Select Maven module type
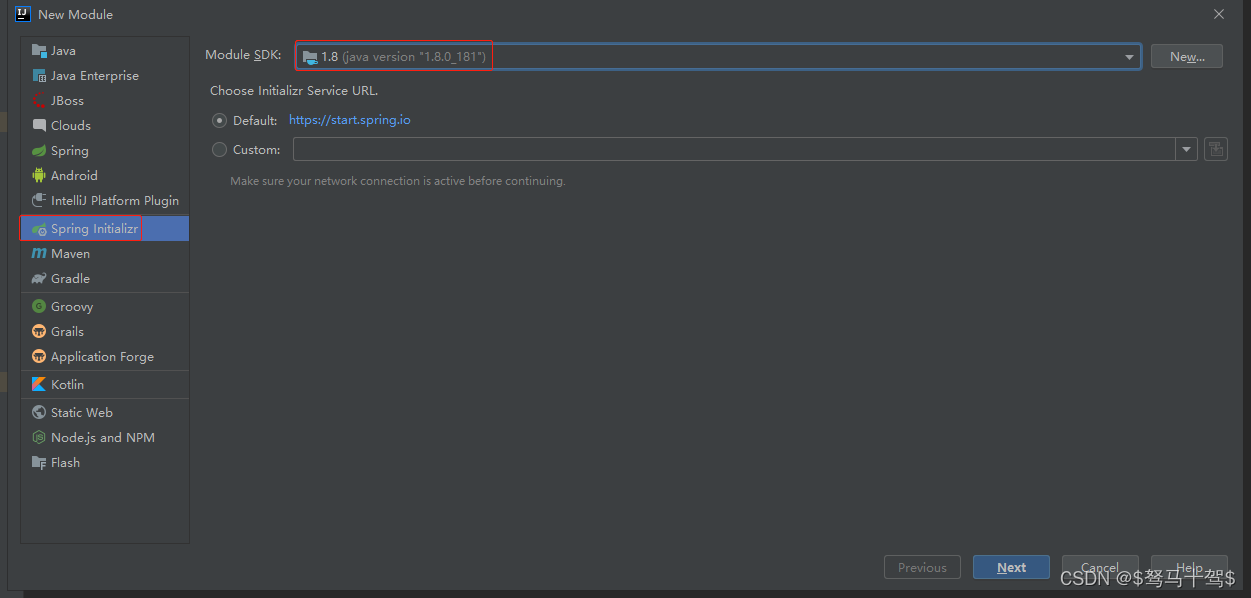 coord(105,254)
